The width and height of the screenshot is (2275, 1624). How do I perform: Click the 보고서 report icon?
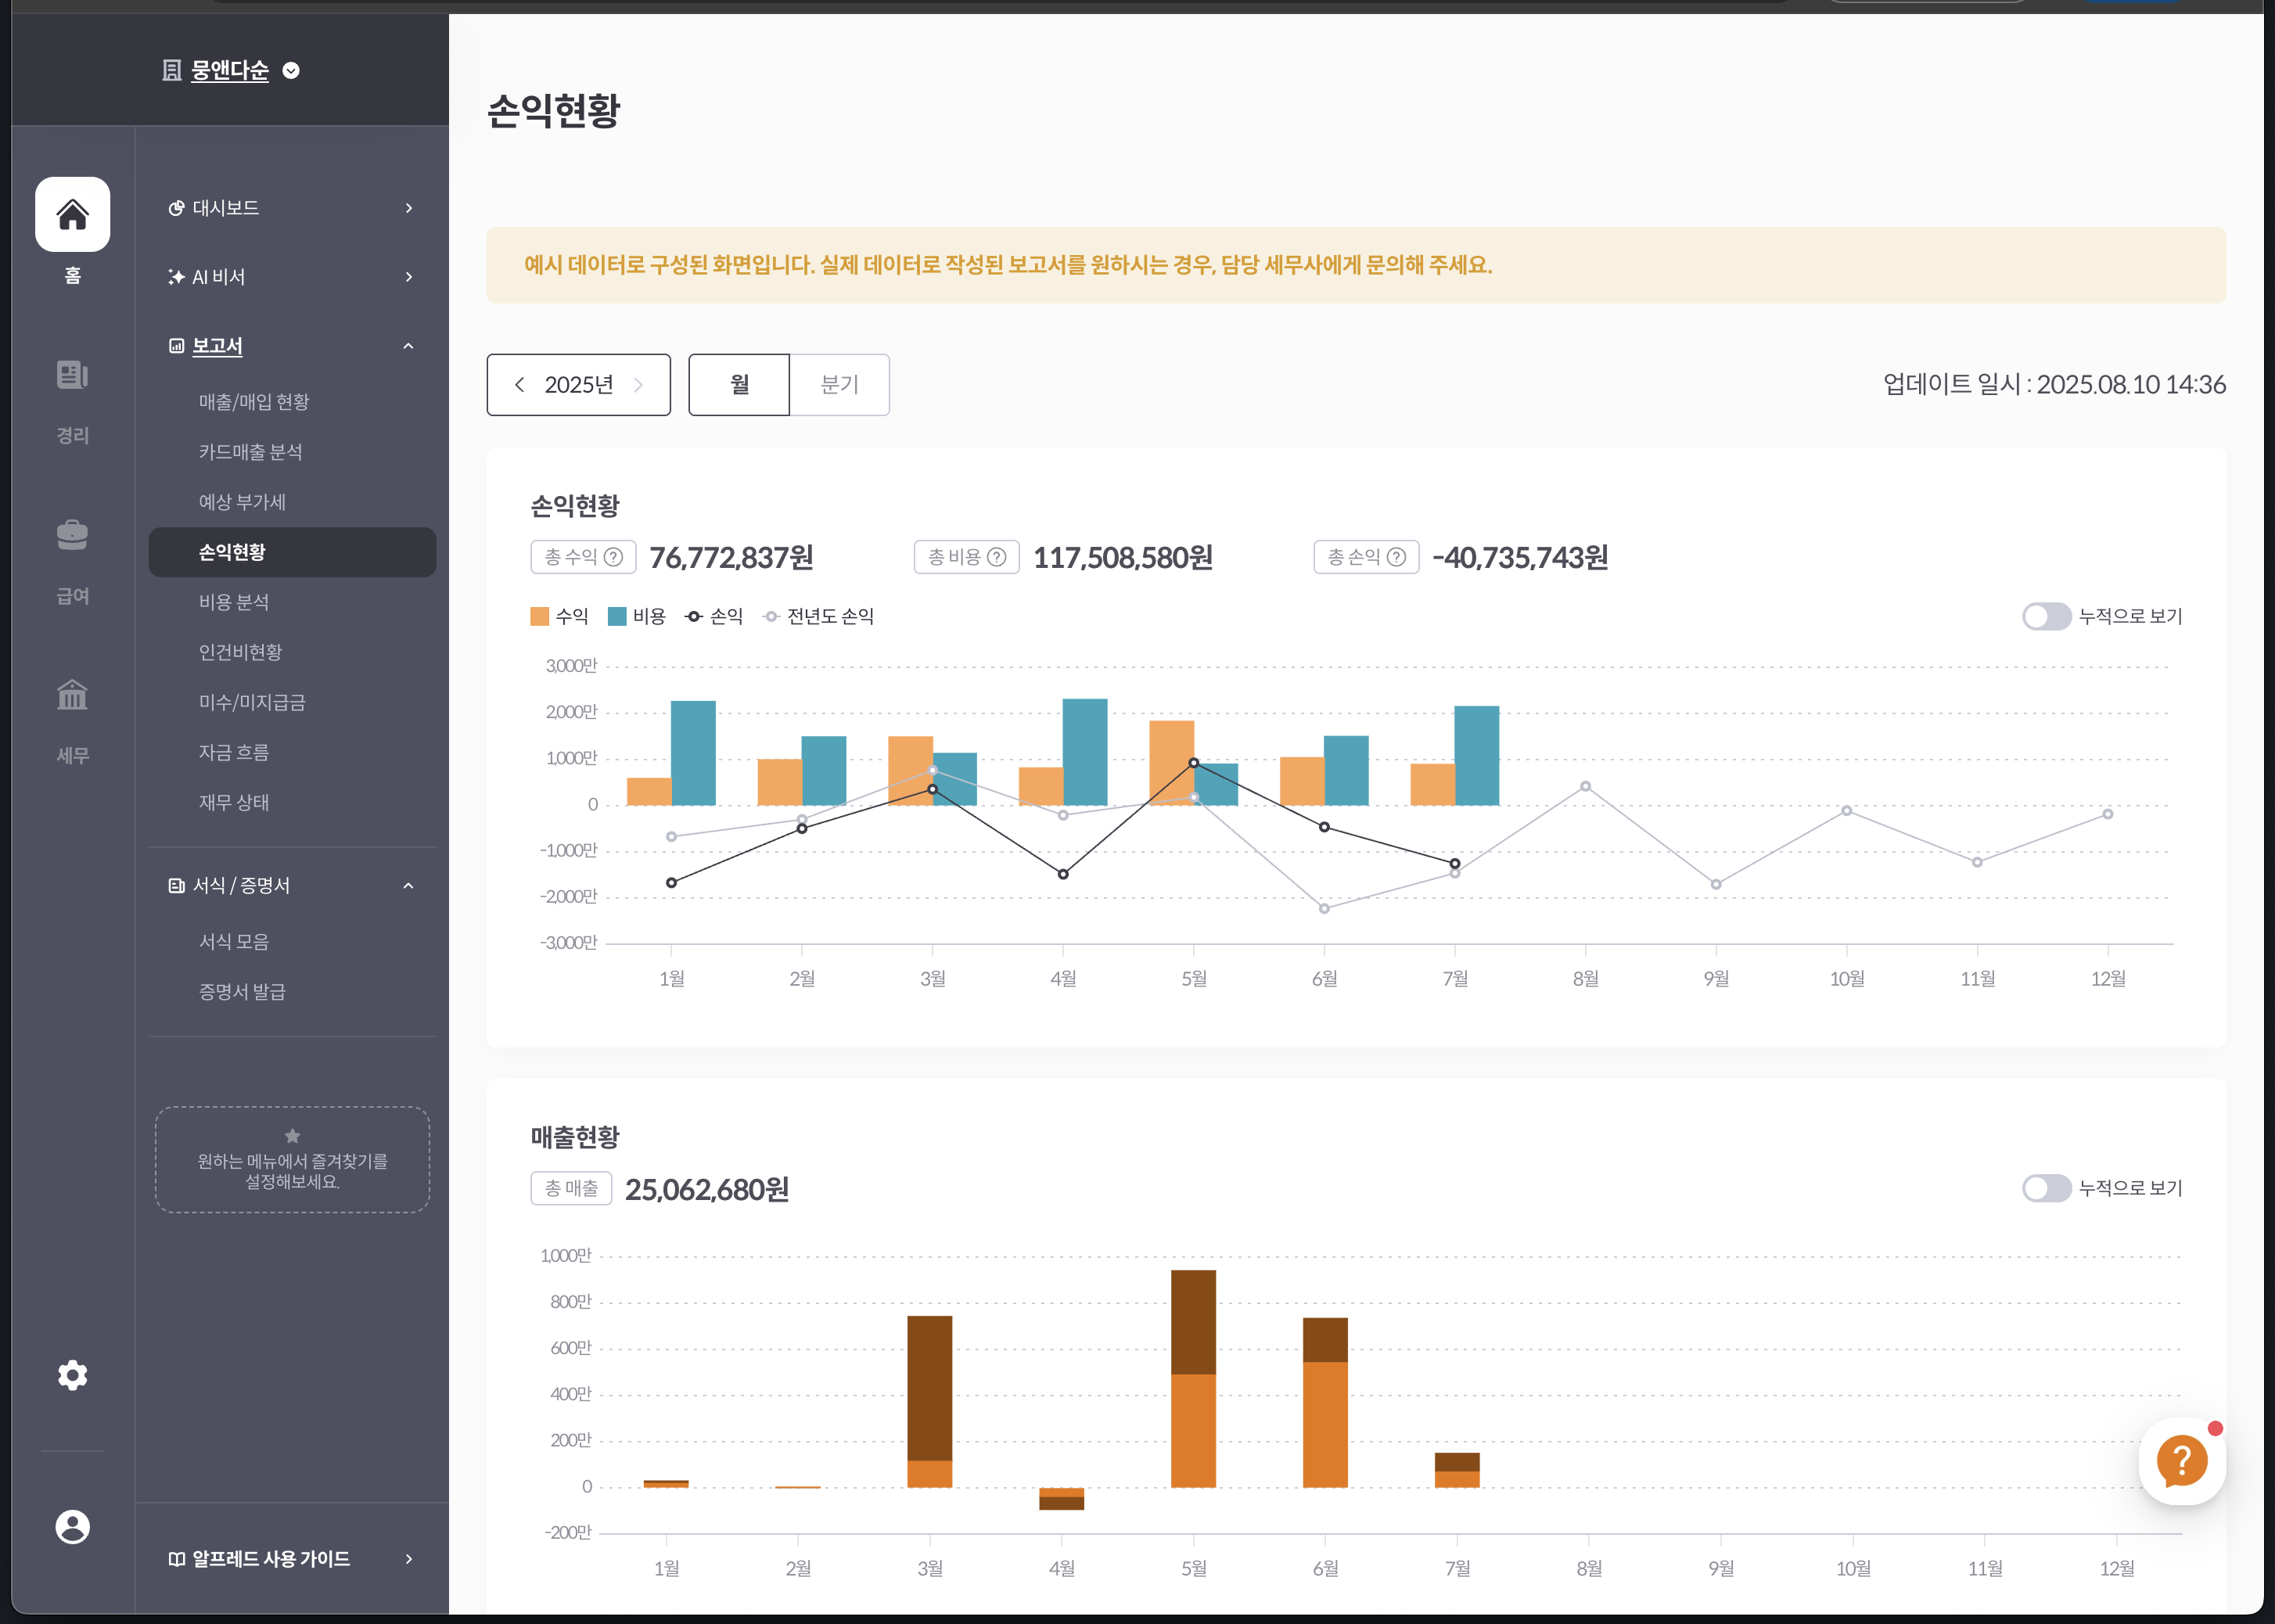tap(176, 346)
